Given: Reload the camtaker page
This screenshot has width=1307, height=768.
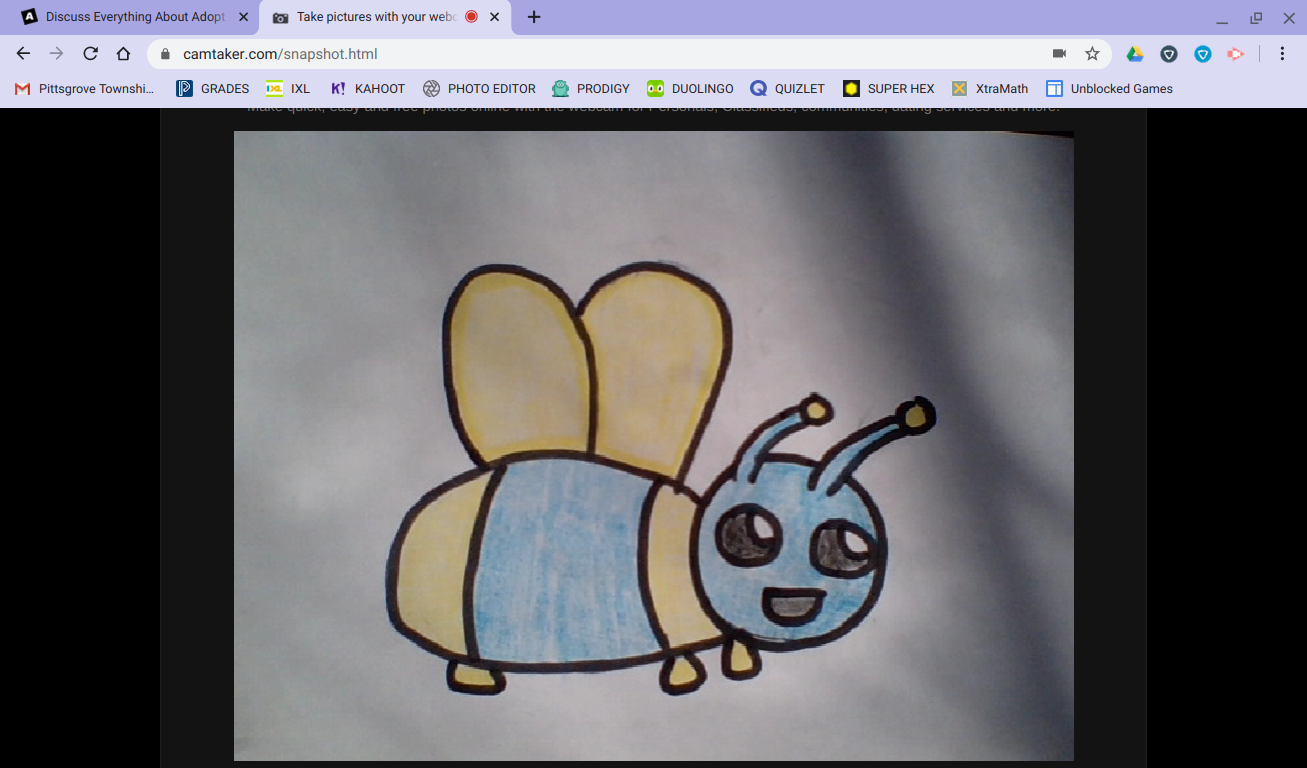Looking at the screenshot, I should 90,54.
